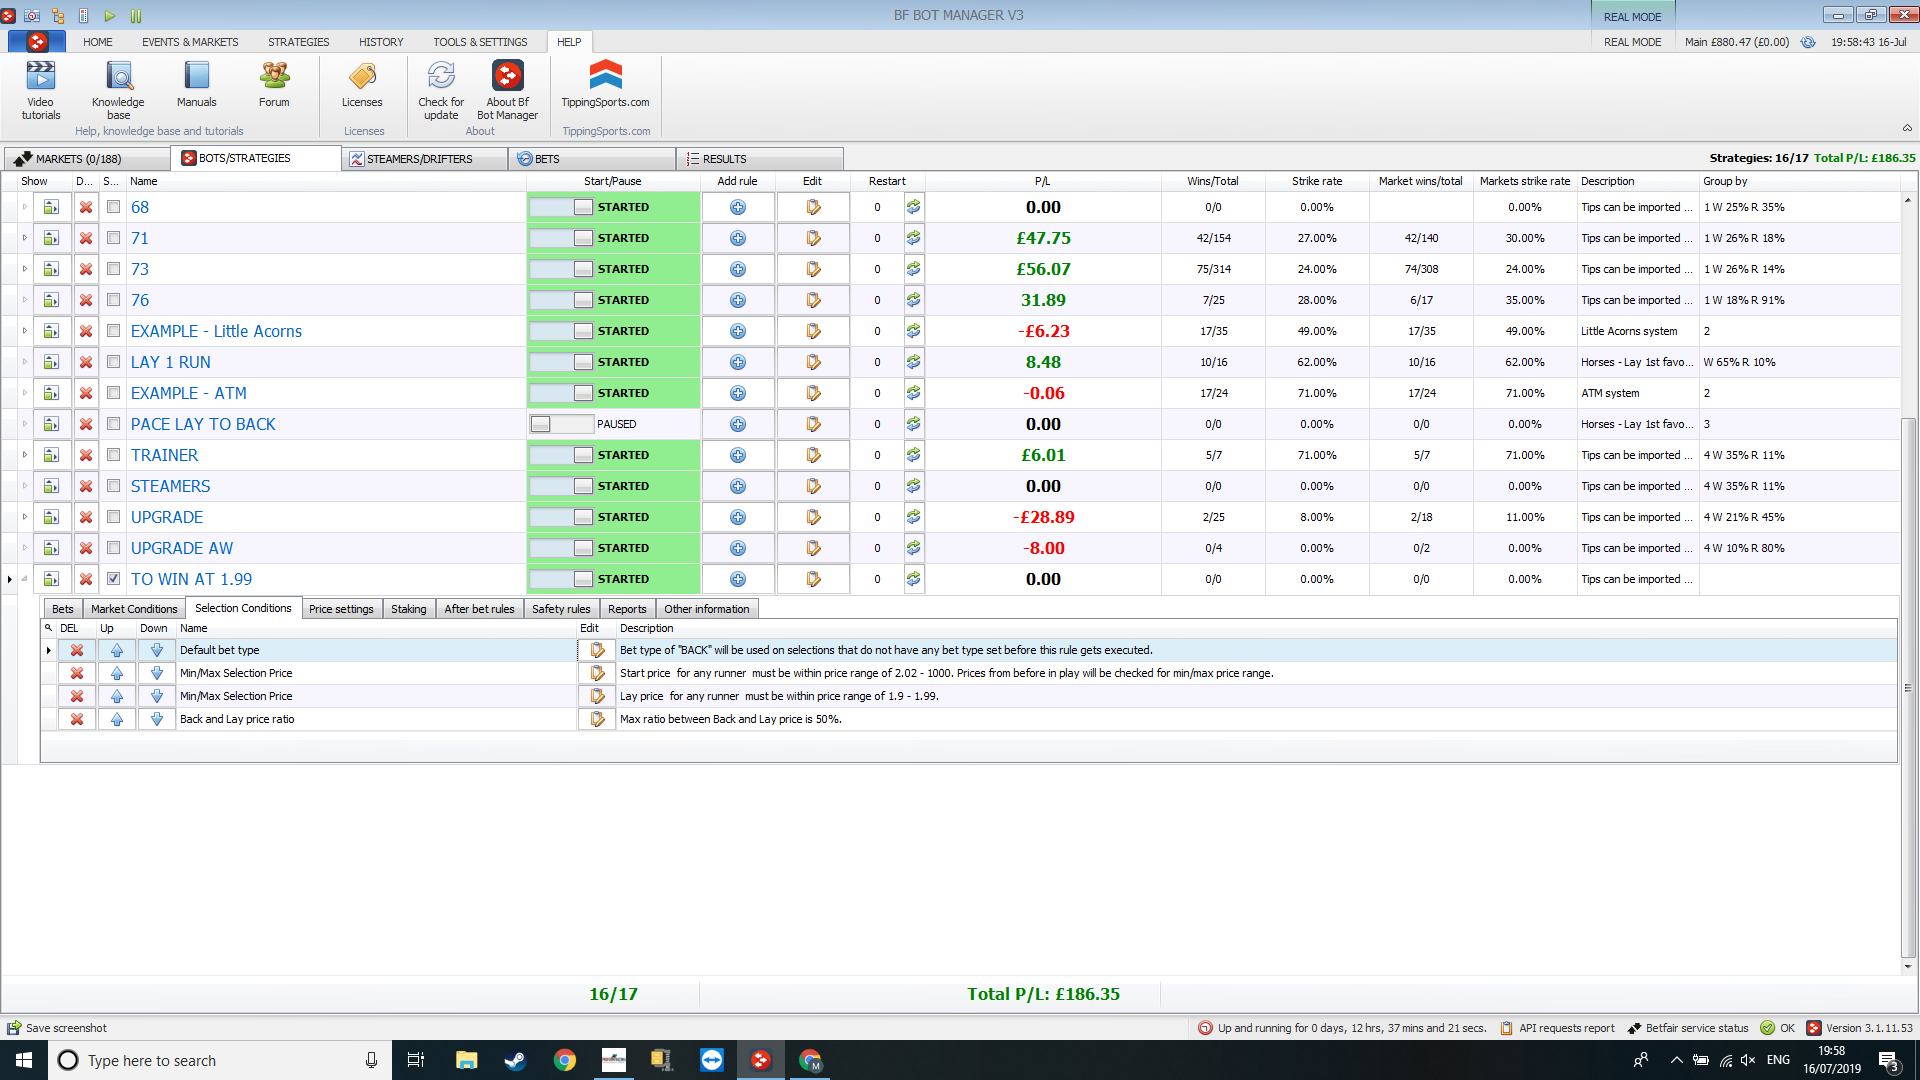Viewport: 1920px width, 1080px height.
Task: Edit the UPGRADE strategy
Action: 813,517
